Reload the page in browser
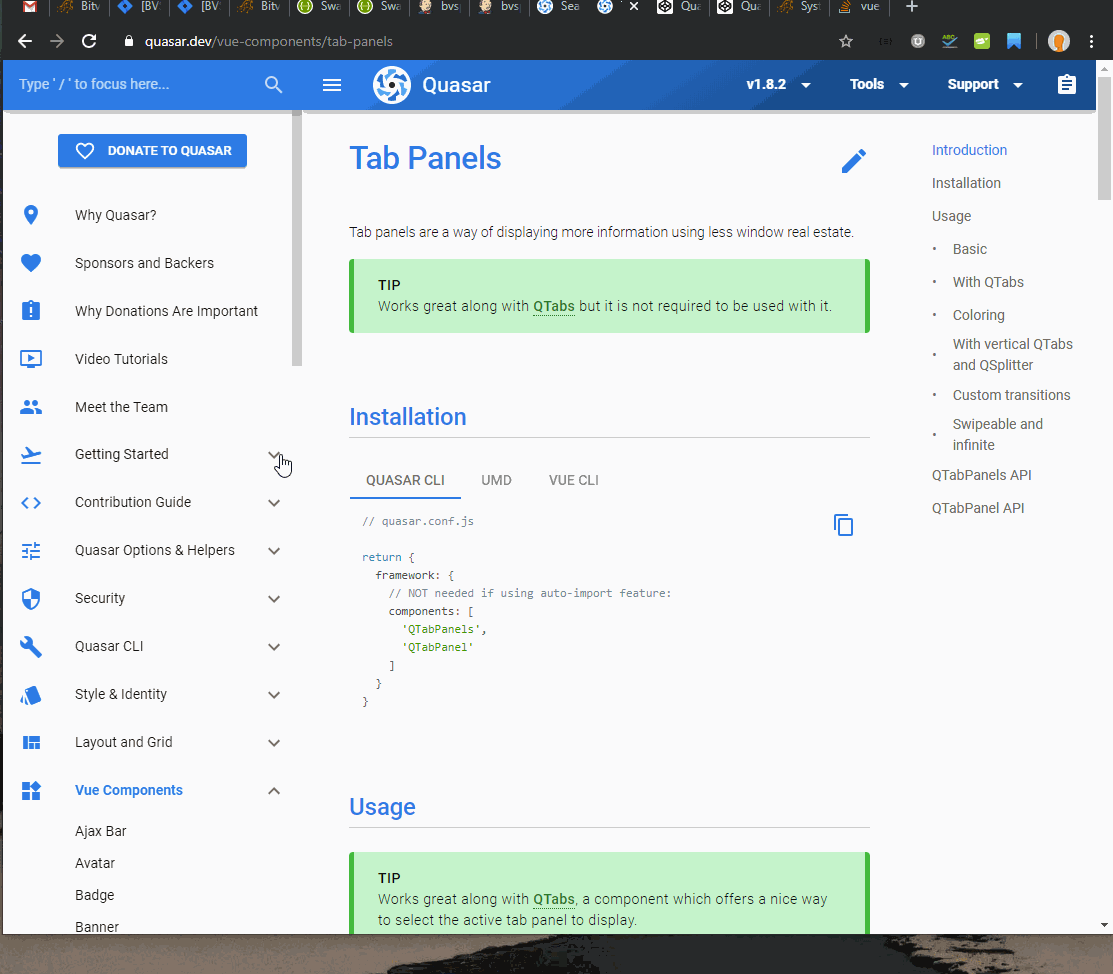This screenshot has height=974, width=1113. click(89, 41)
